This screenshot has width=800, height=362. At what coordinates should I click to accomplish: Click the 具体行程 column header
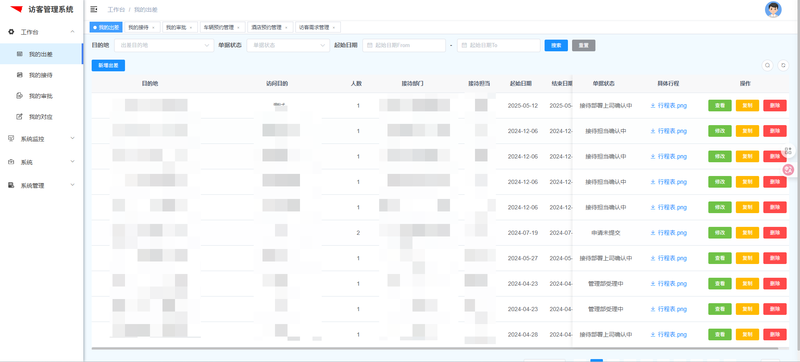(668, 84)
